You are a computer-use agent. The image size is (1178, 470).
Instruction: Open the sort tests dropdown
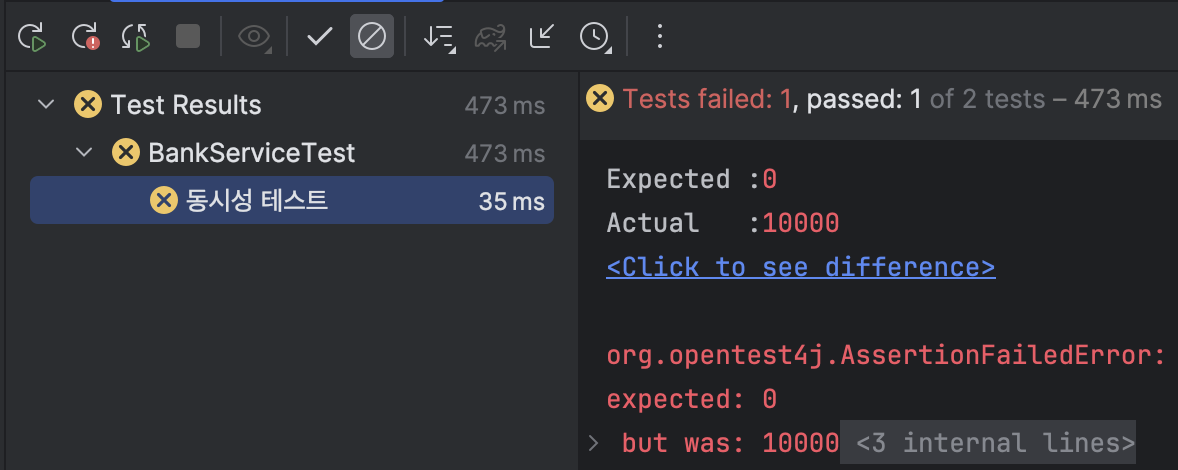[439, 37]
